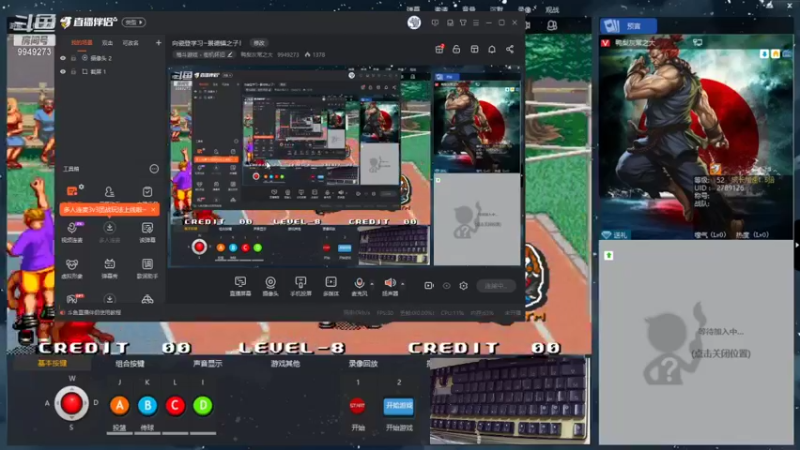
Task: Hide the 截屏 1 source layer
Action: coord(63,71)
